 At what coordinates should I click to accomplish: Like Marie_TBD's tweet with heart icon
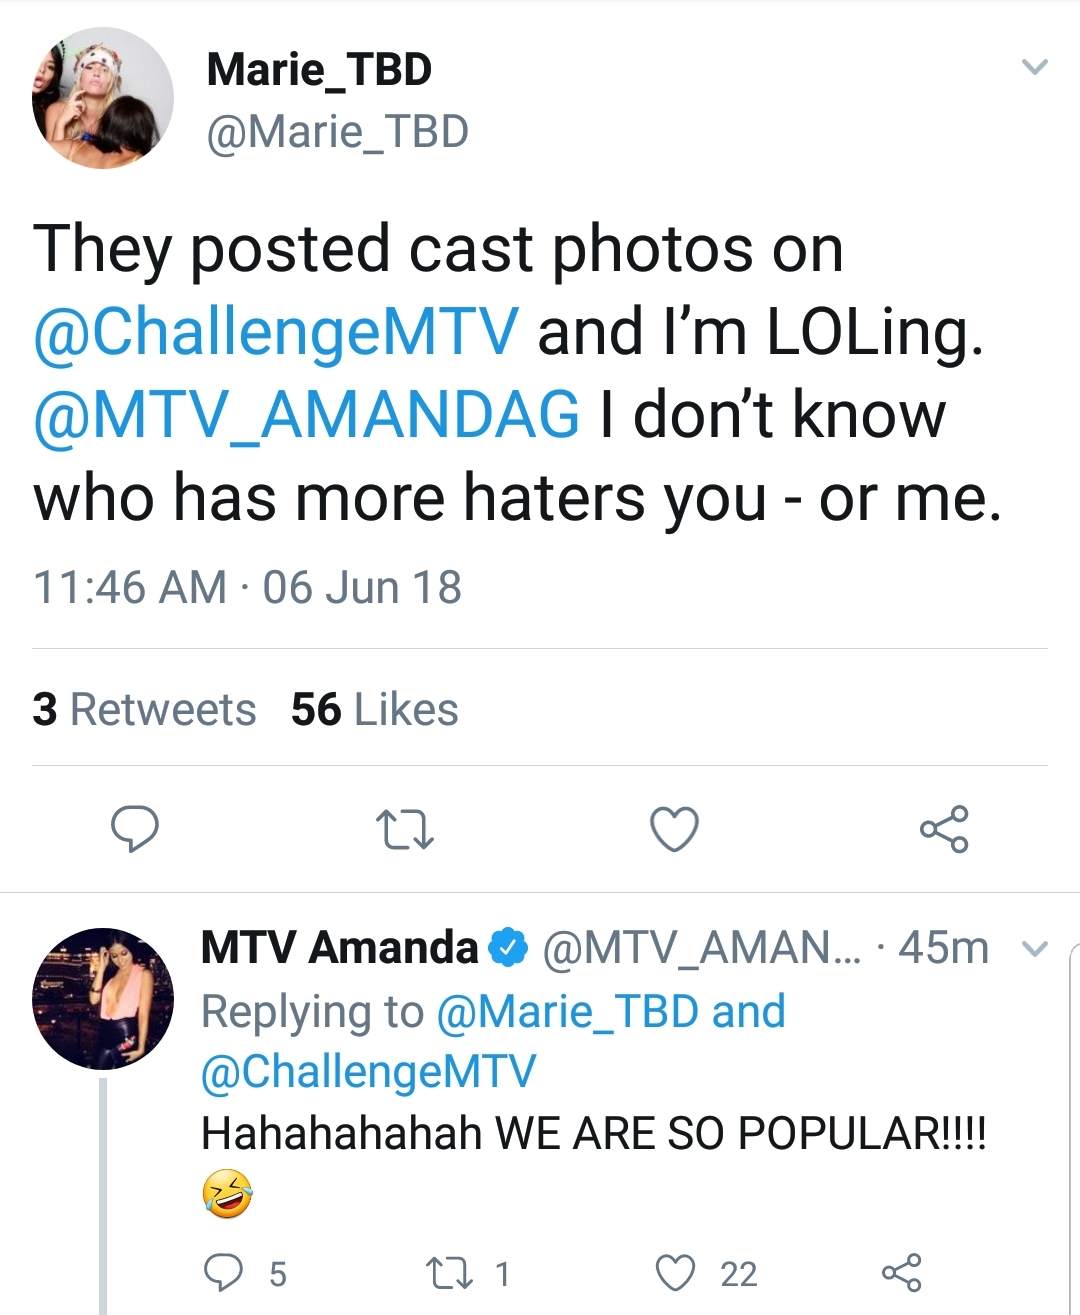pos(674,829)
